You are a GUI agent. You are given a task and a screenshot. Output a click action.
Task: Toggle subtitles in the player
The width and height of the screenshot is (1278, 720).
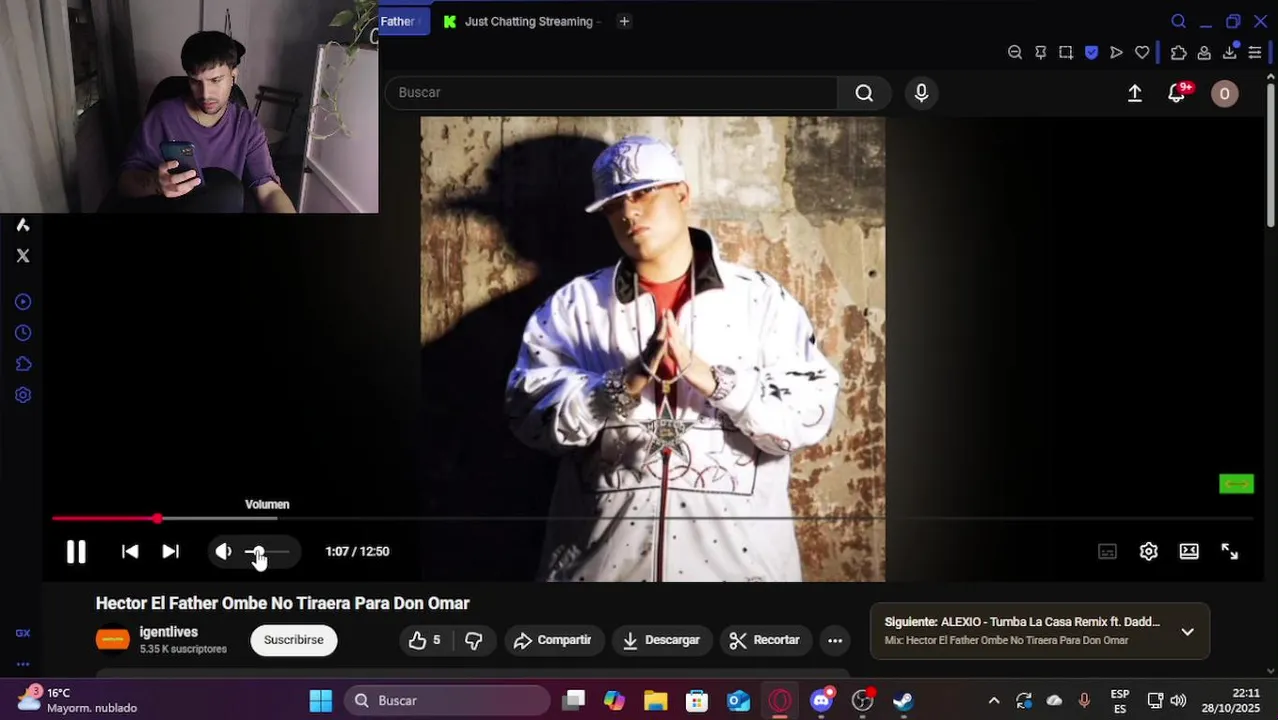pos(1107,551)
